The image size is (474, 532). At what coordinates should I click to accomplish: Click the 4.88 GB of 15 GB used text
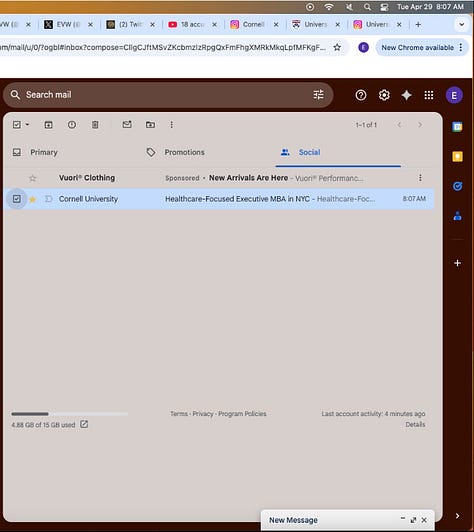[x=43, y=425]
